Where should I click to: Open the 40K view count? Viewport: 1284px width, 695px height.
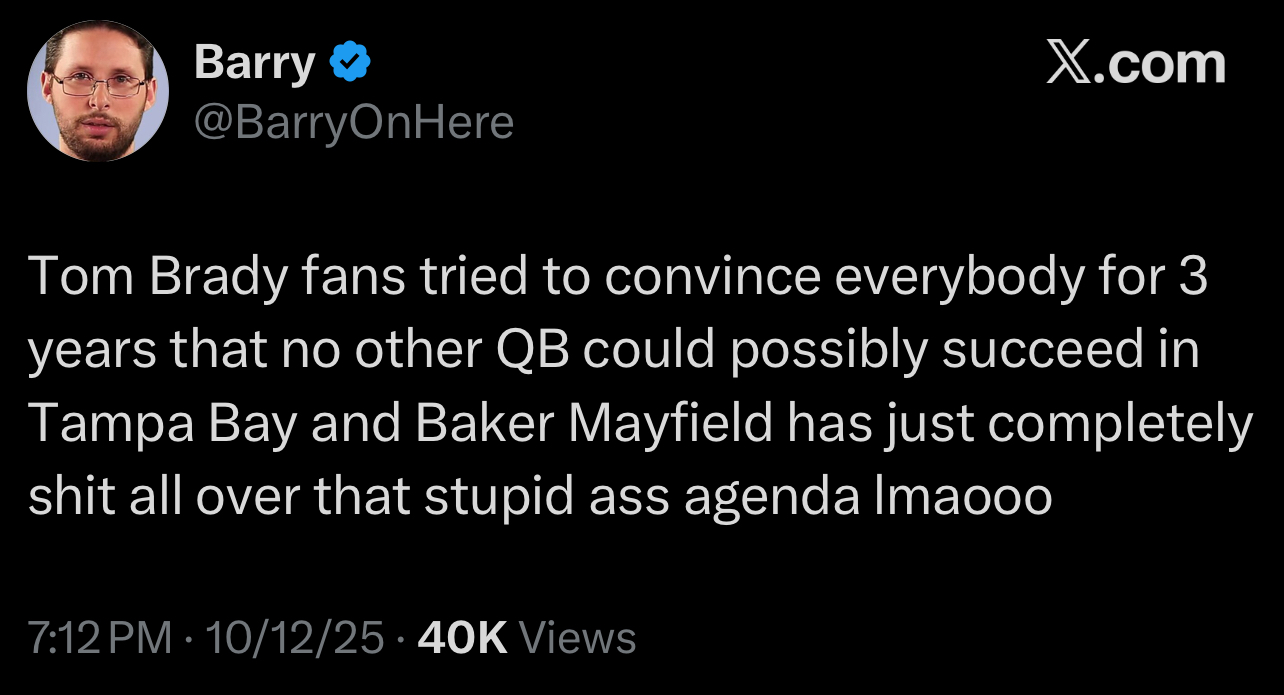pyautogui.click(x=463, y=638)
